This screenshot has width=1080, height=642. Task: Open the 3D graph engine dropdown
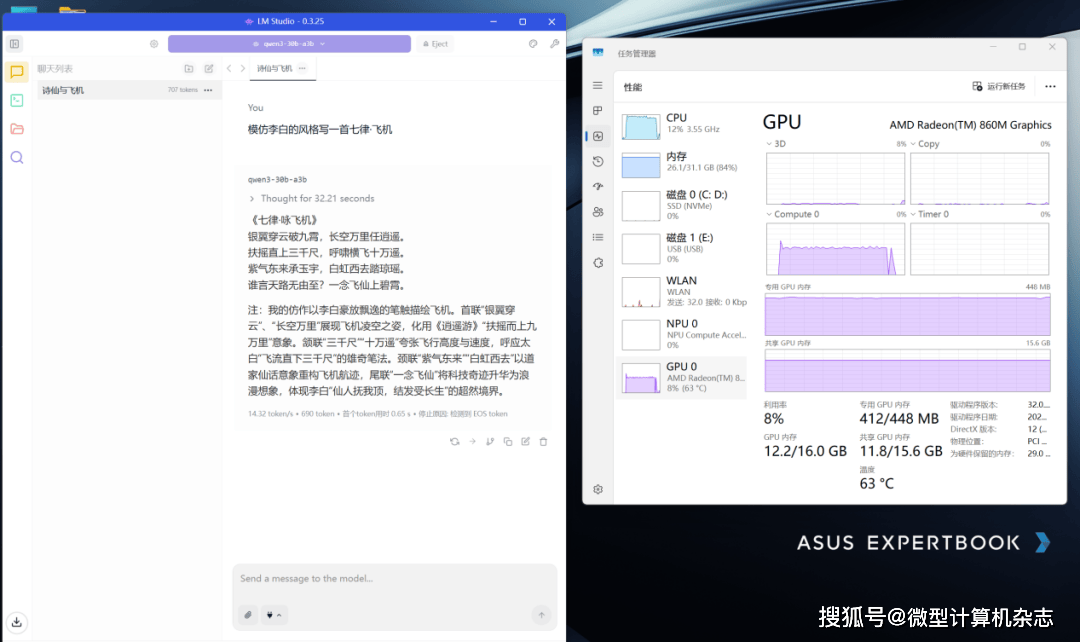coord(769,144)
